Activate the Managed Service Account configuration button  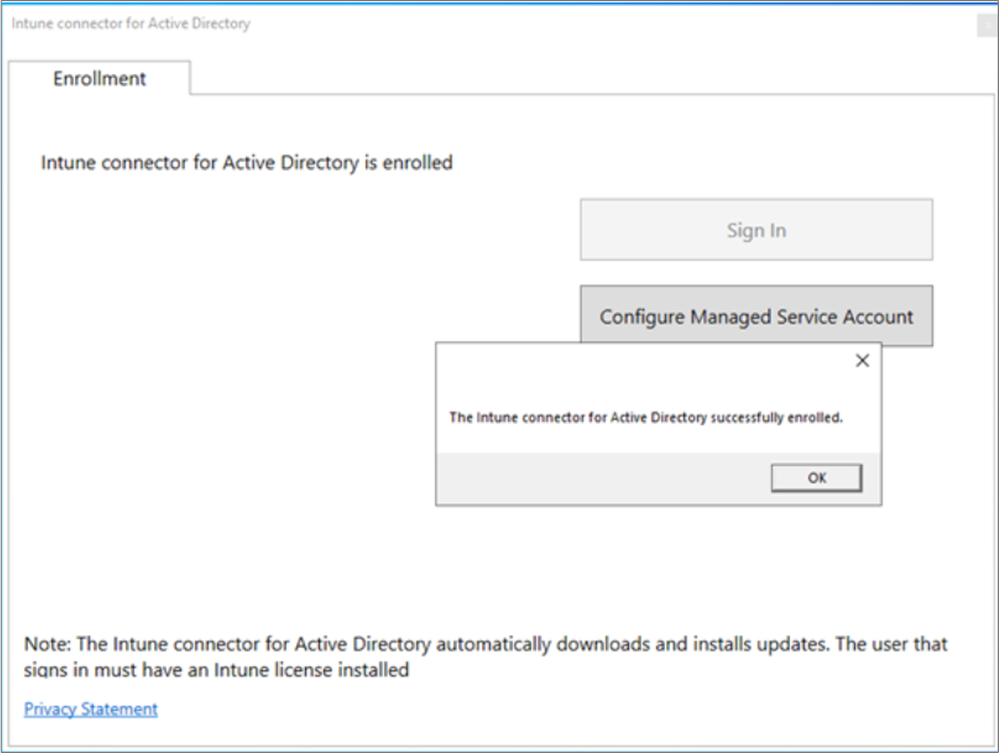point(756,317)
